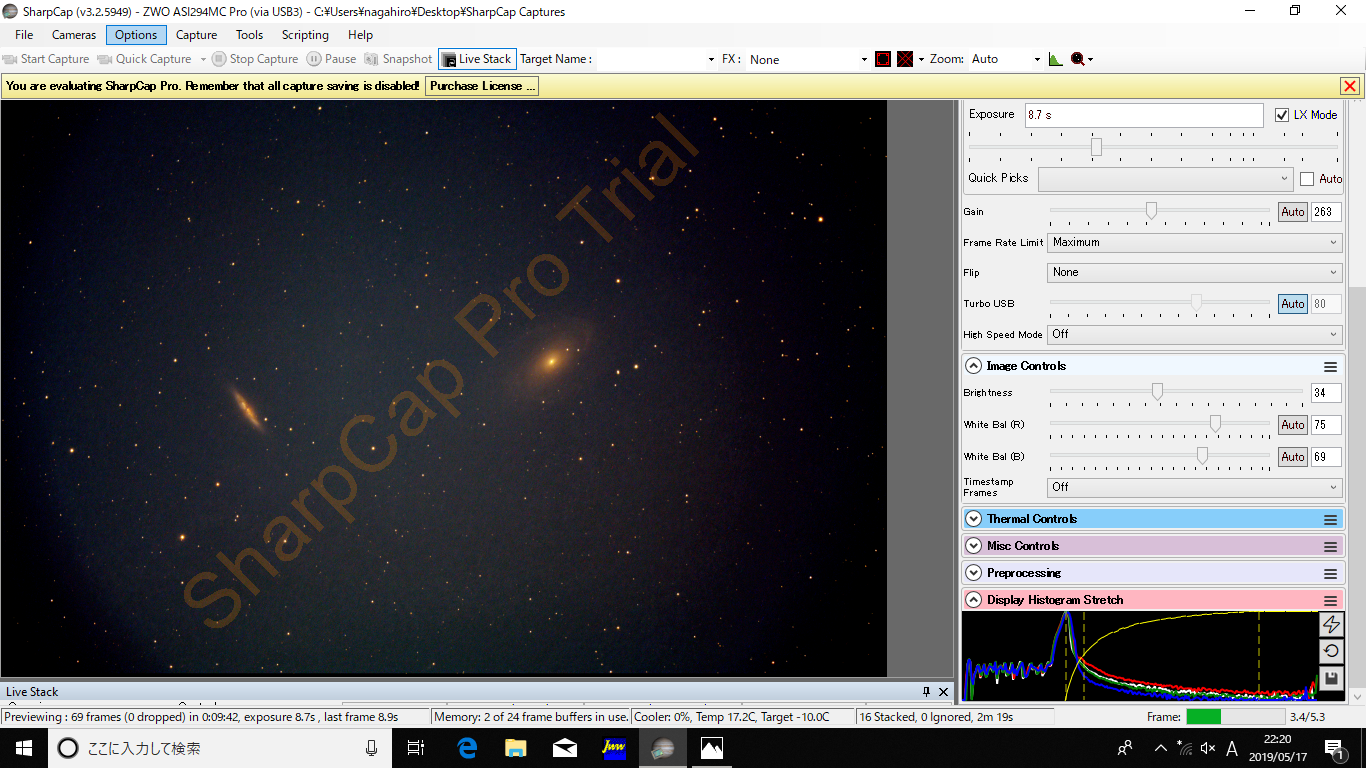Close the Live Stack panel

[943, 691]
